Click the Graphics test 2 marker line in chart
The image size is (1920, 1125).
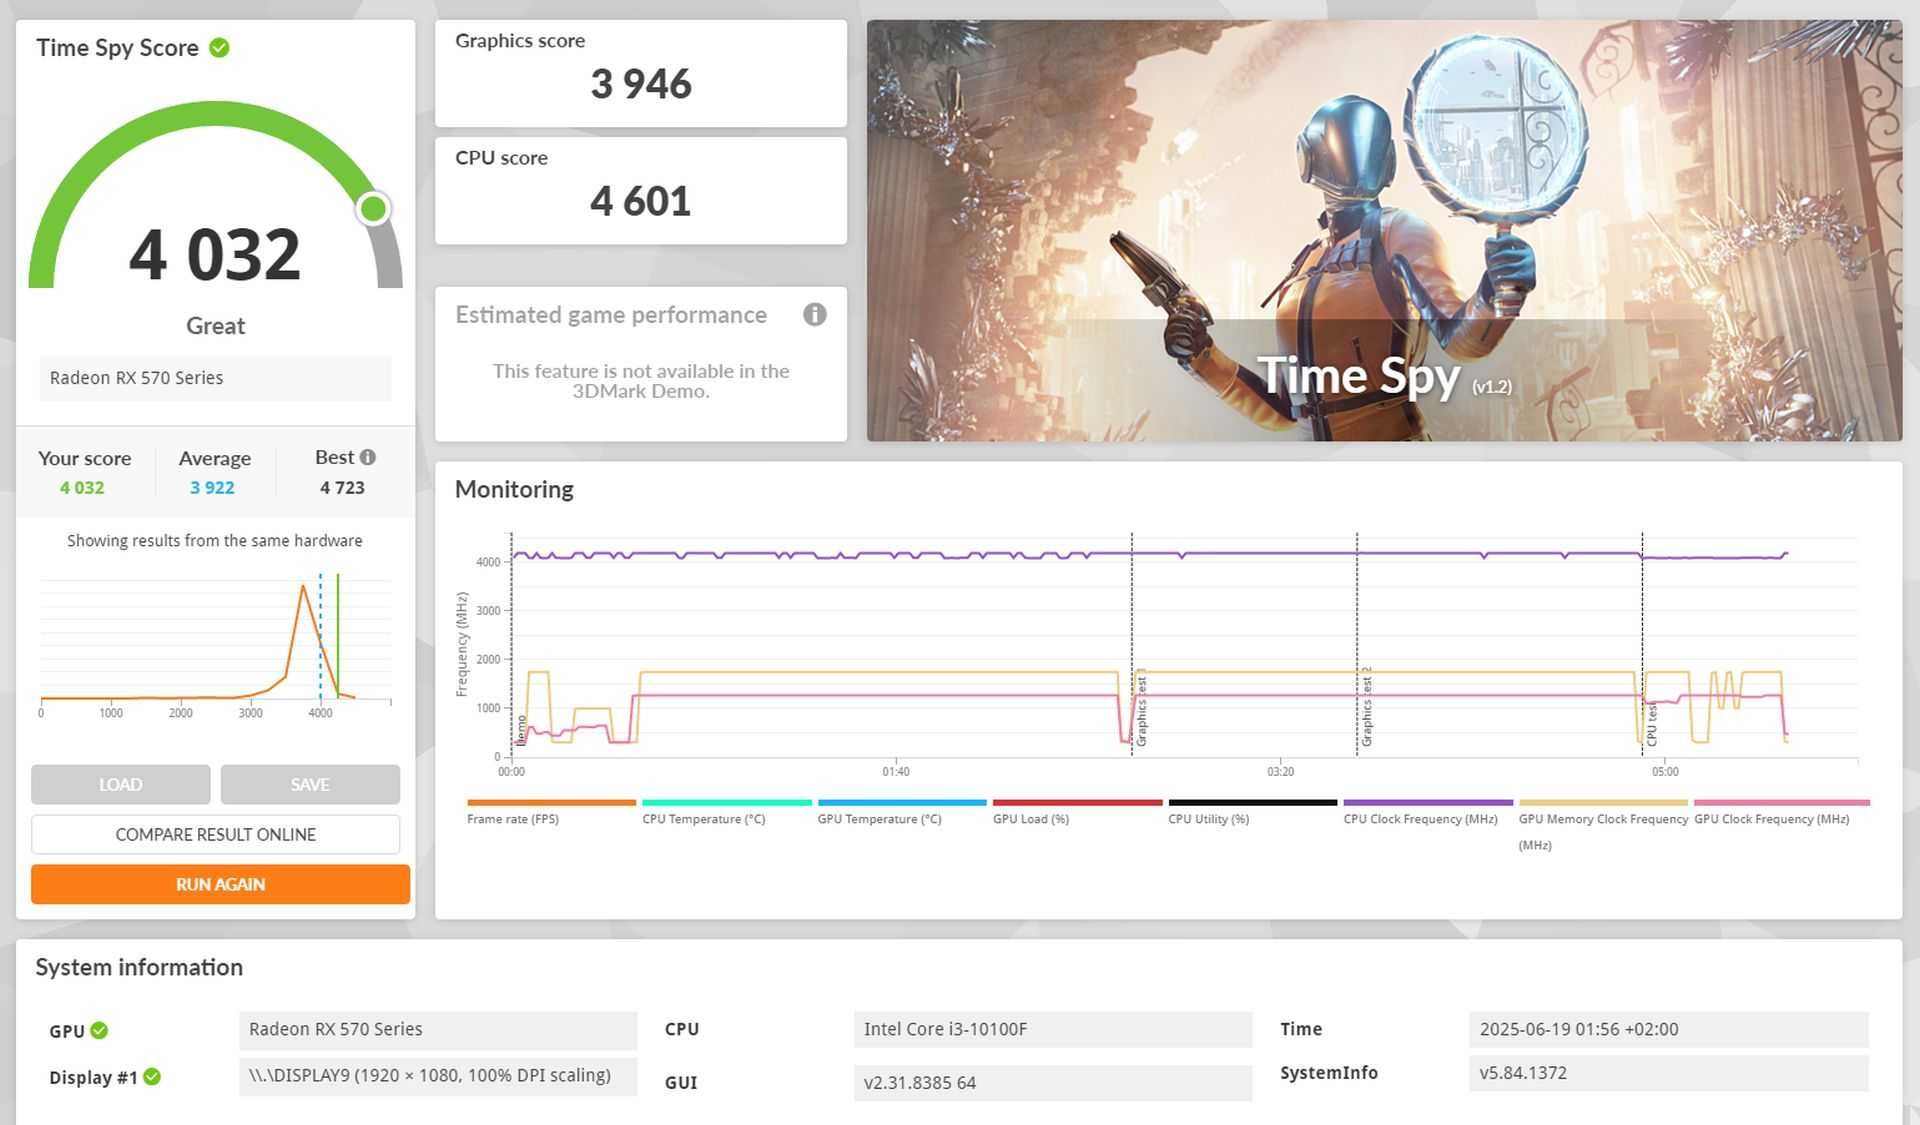coord(1357,645)
